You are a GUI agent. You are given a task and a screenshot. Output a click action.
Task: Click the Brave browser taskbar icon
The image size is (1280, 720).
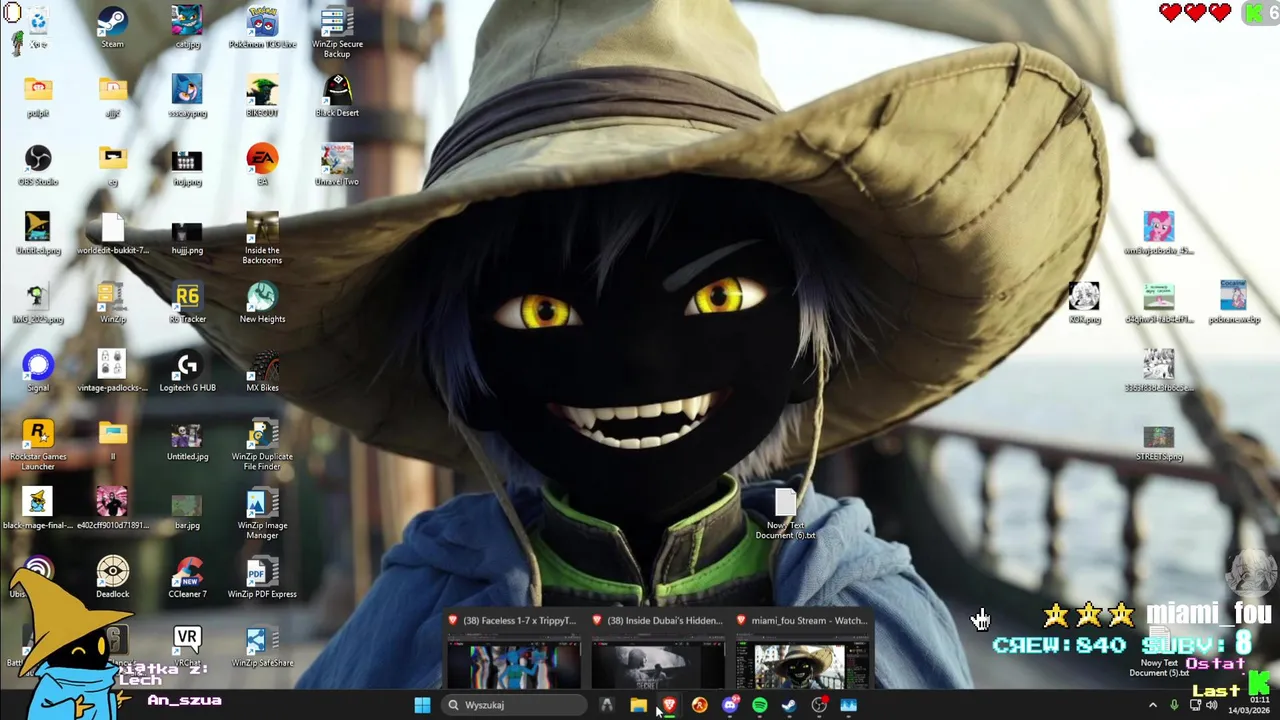pos(669,705)
